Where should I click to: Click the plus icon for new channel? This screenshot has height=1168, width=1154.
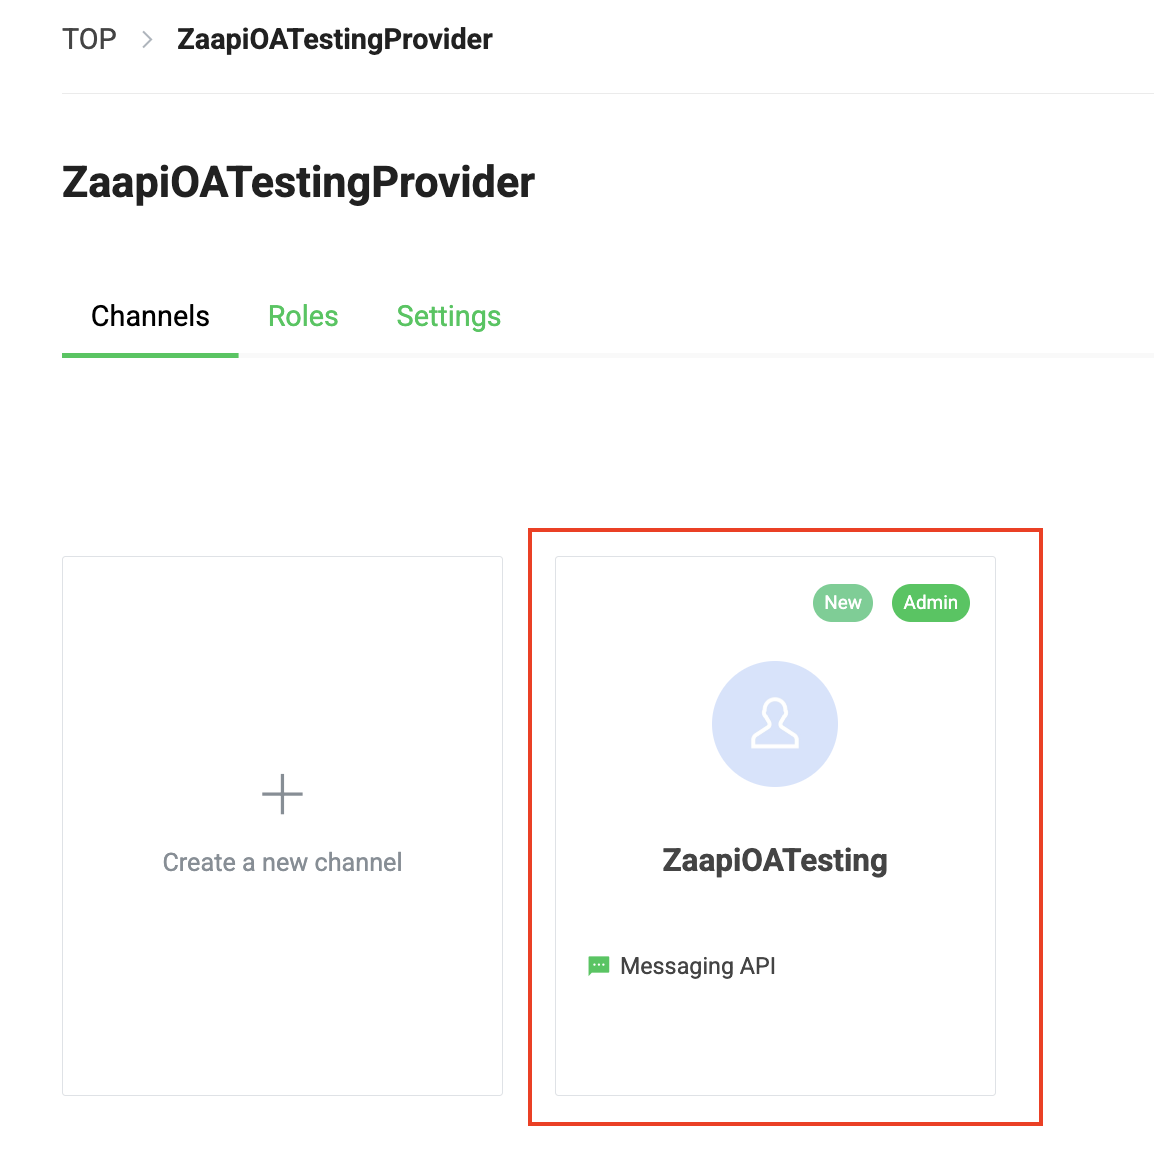(282, 794)
